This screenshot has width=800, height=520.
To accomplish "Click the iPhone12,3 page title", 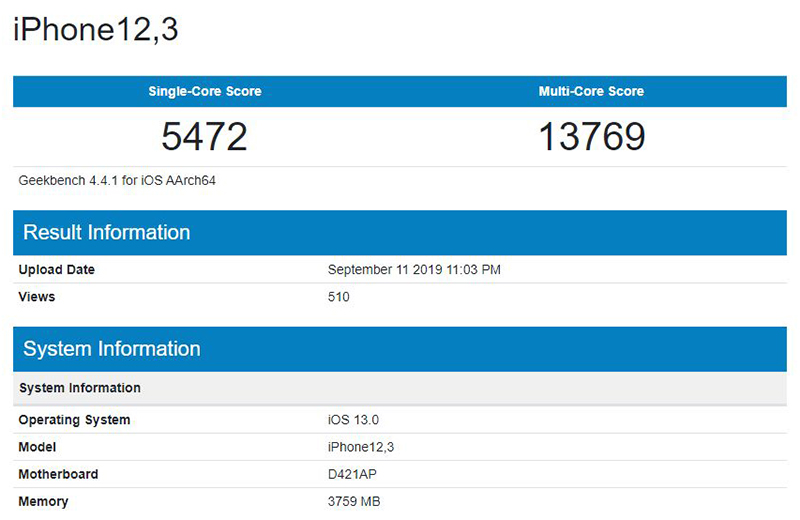I will [x=96, y=30].
